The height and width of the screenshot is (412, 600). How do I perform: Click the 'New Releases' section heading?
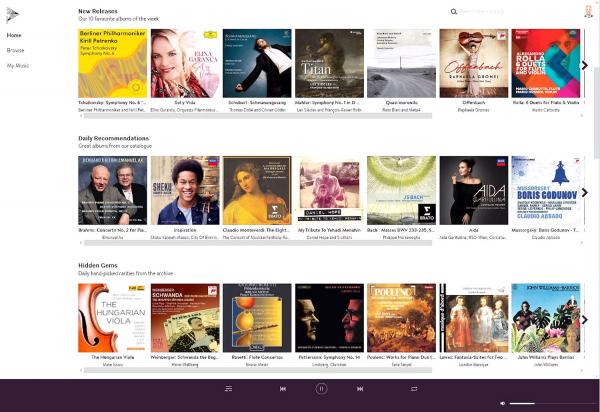click(98, 11)
